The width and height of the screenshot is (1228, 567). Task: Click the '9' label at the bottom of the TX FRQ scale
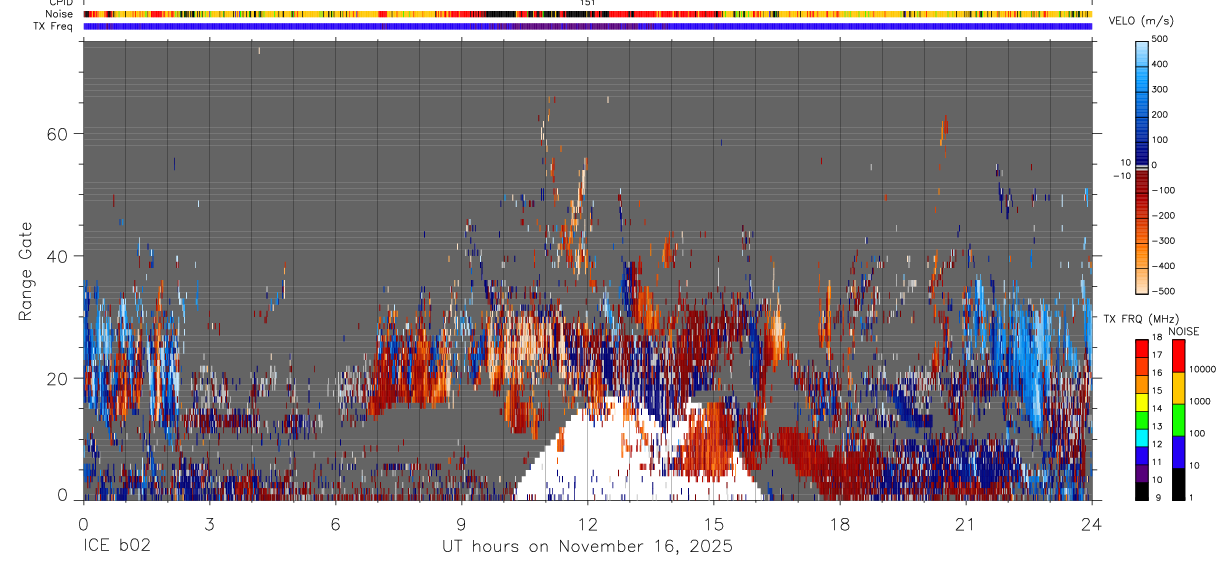point(1160,497)
